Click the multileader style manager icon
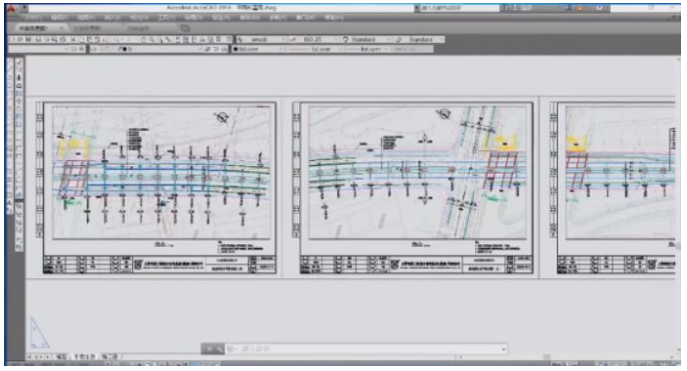Screen dimensions: 687x371 click(x=398, y=39)
